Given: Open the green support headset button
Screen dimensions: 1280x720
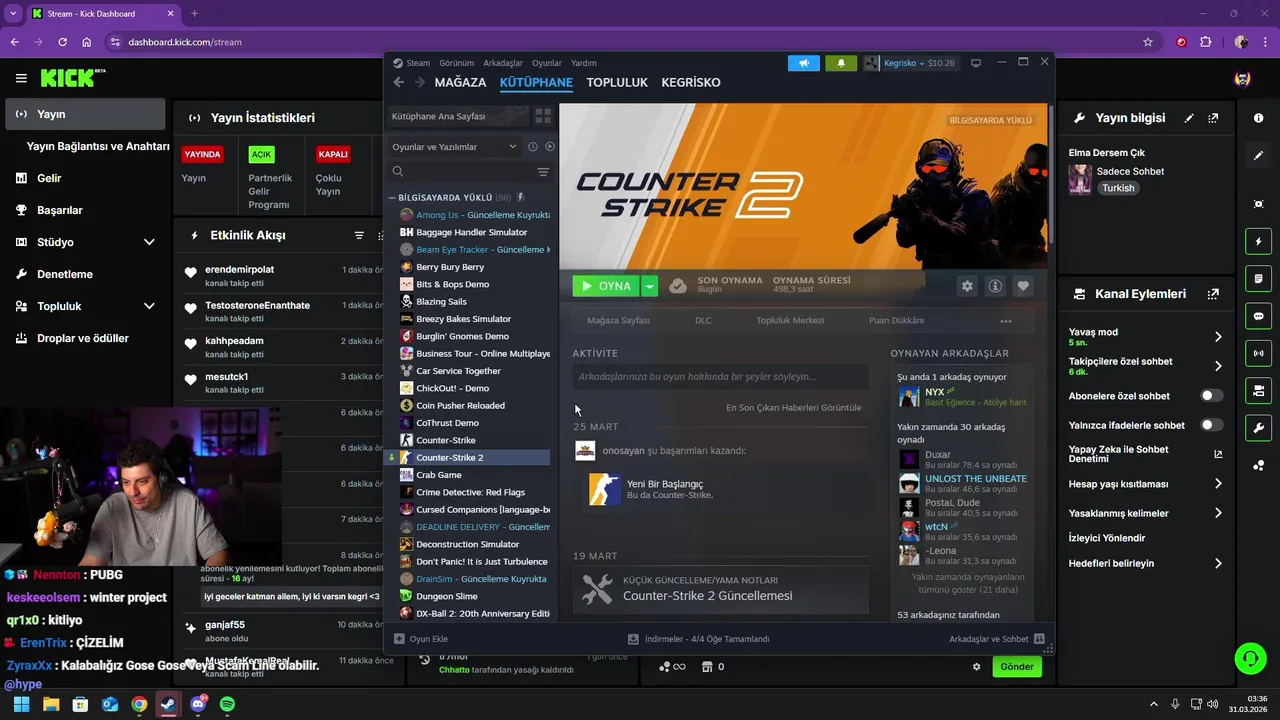Looking at the screenshot, I should click(x=1250, y=658).
